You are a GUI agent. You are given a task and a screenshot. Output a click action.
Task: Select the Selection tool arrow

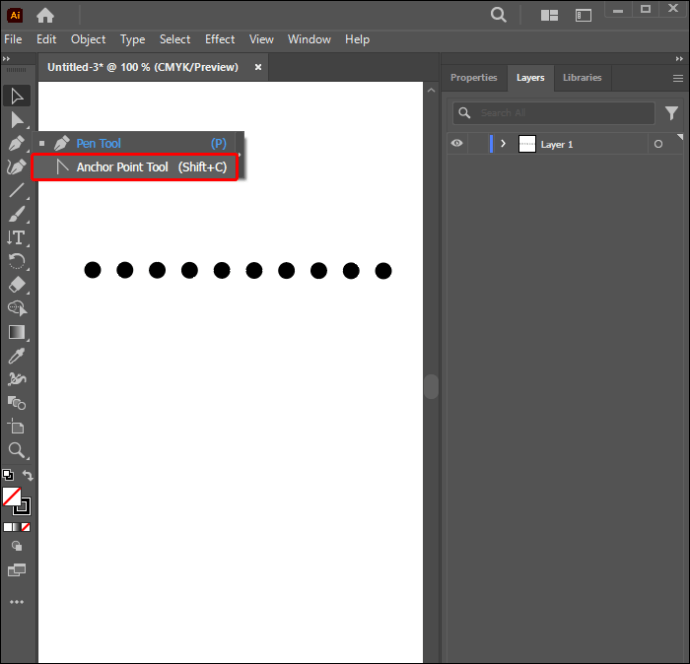[17, 95]
